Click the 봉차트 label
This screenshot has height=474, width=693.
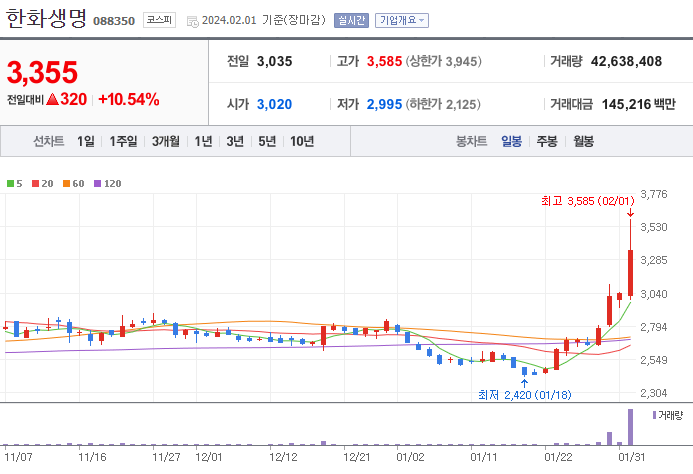click(471, 141)
